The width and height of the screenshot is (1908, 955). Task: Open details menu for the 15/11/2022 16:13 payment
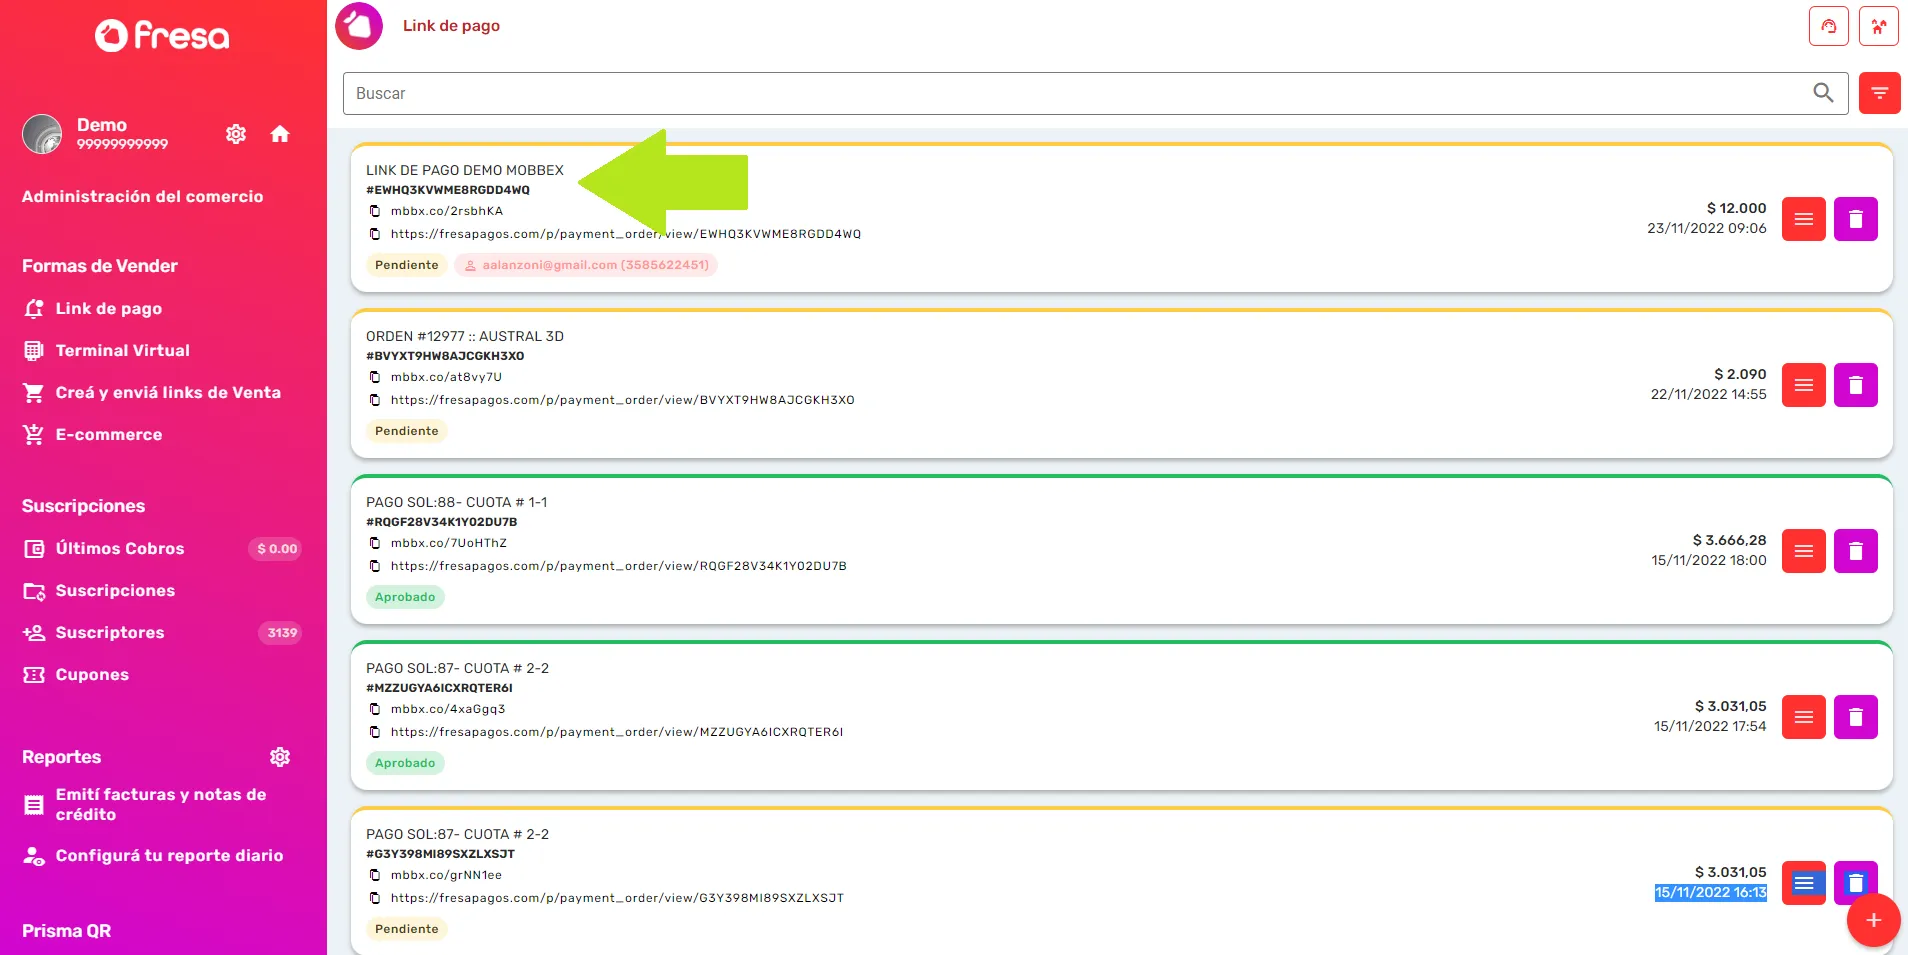pos(1803,883)
